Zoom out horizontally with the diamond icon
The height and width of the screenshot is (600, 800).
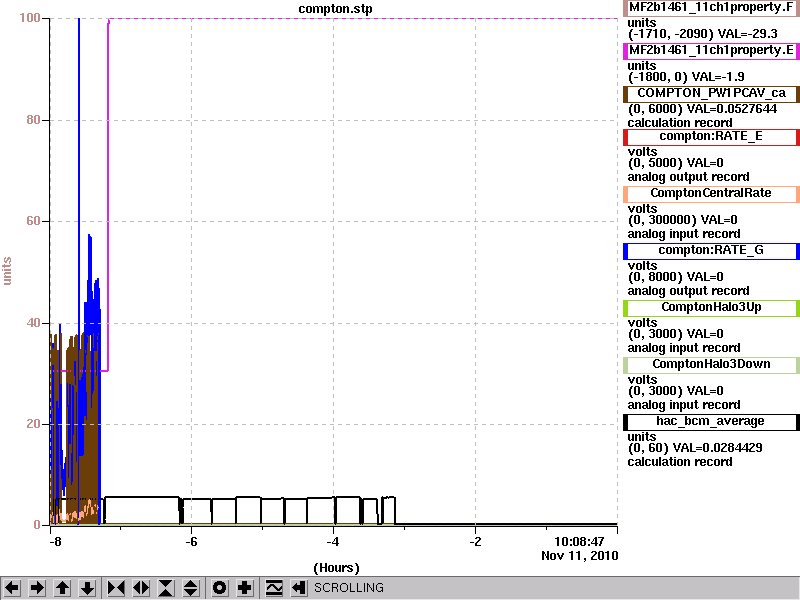141,588
